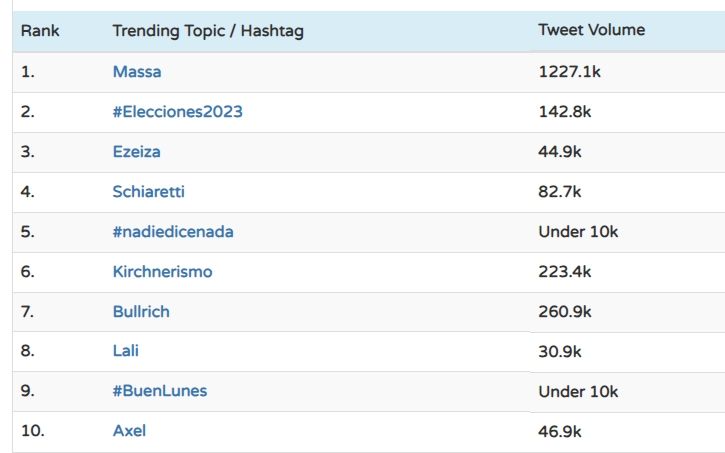
Task: Select the Under 10k cell for #BuenLunes
Action: (578, 391)
